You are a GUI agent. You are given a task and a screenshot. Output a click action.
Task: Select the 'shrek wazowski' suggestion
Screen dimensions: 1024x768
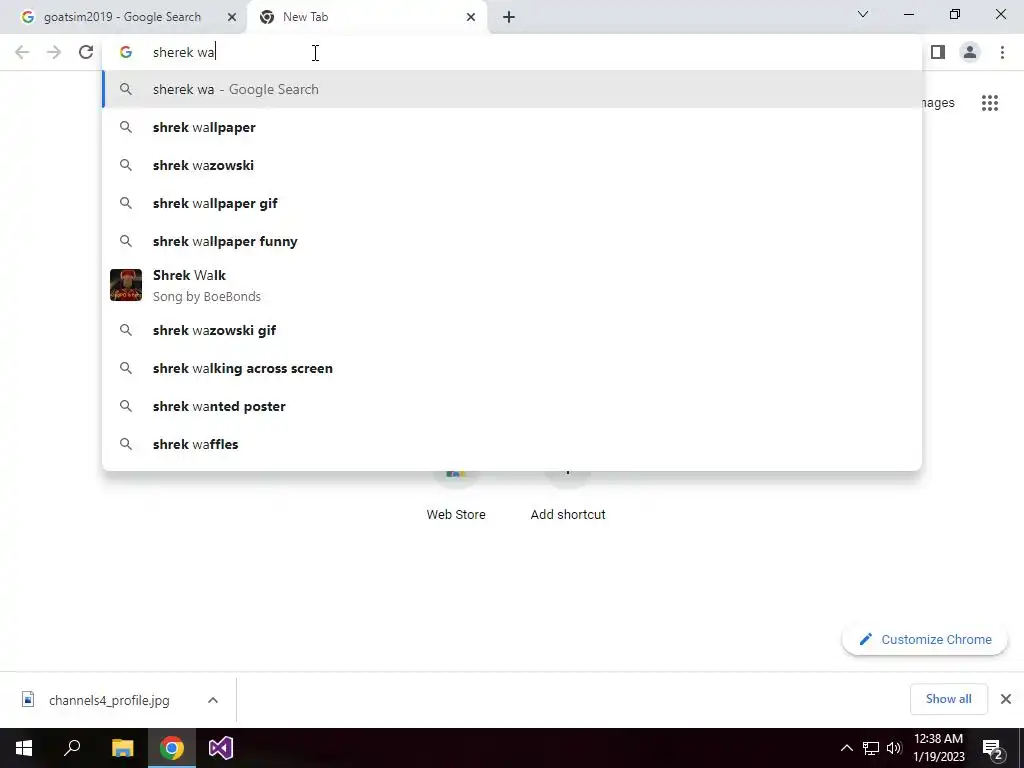(512, 165)
